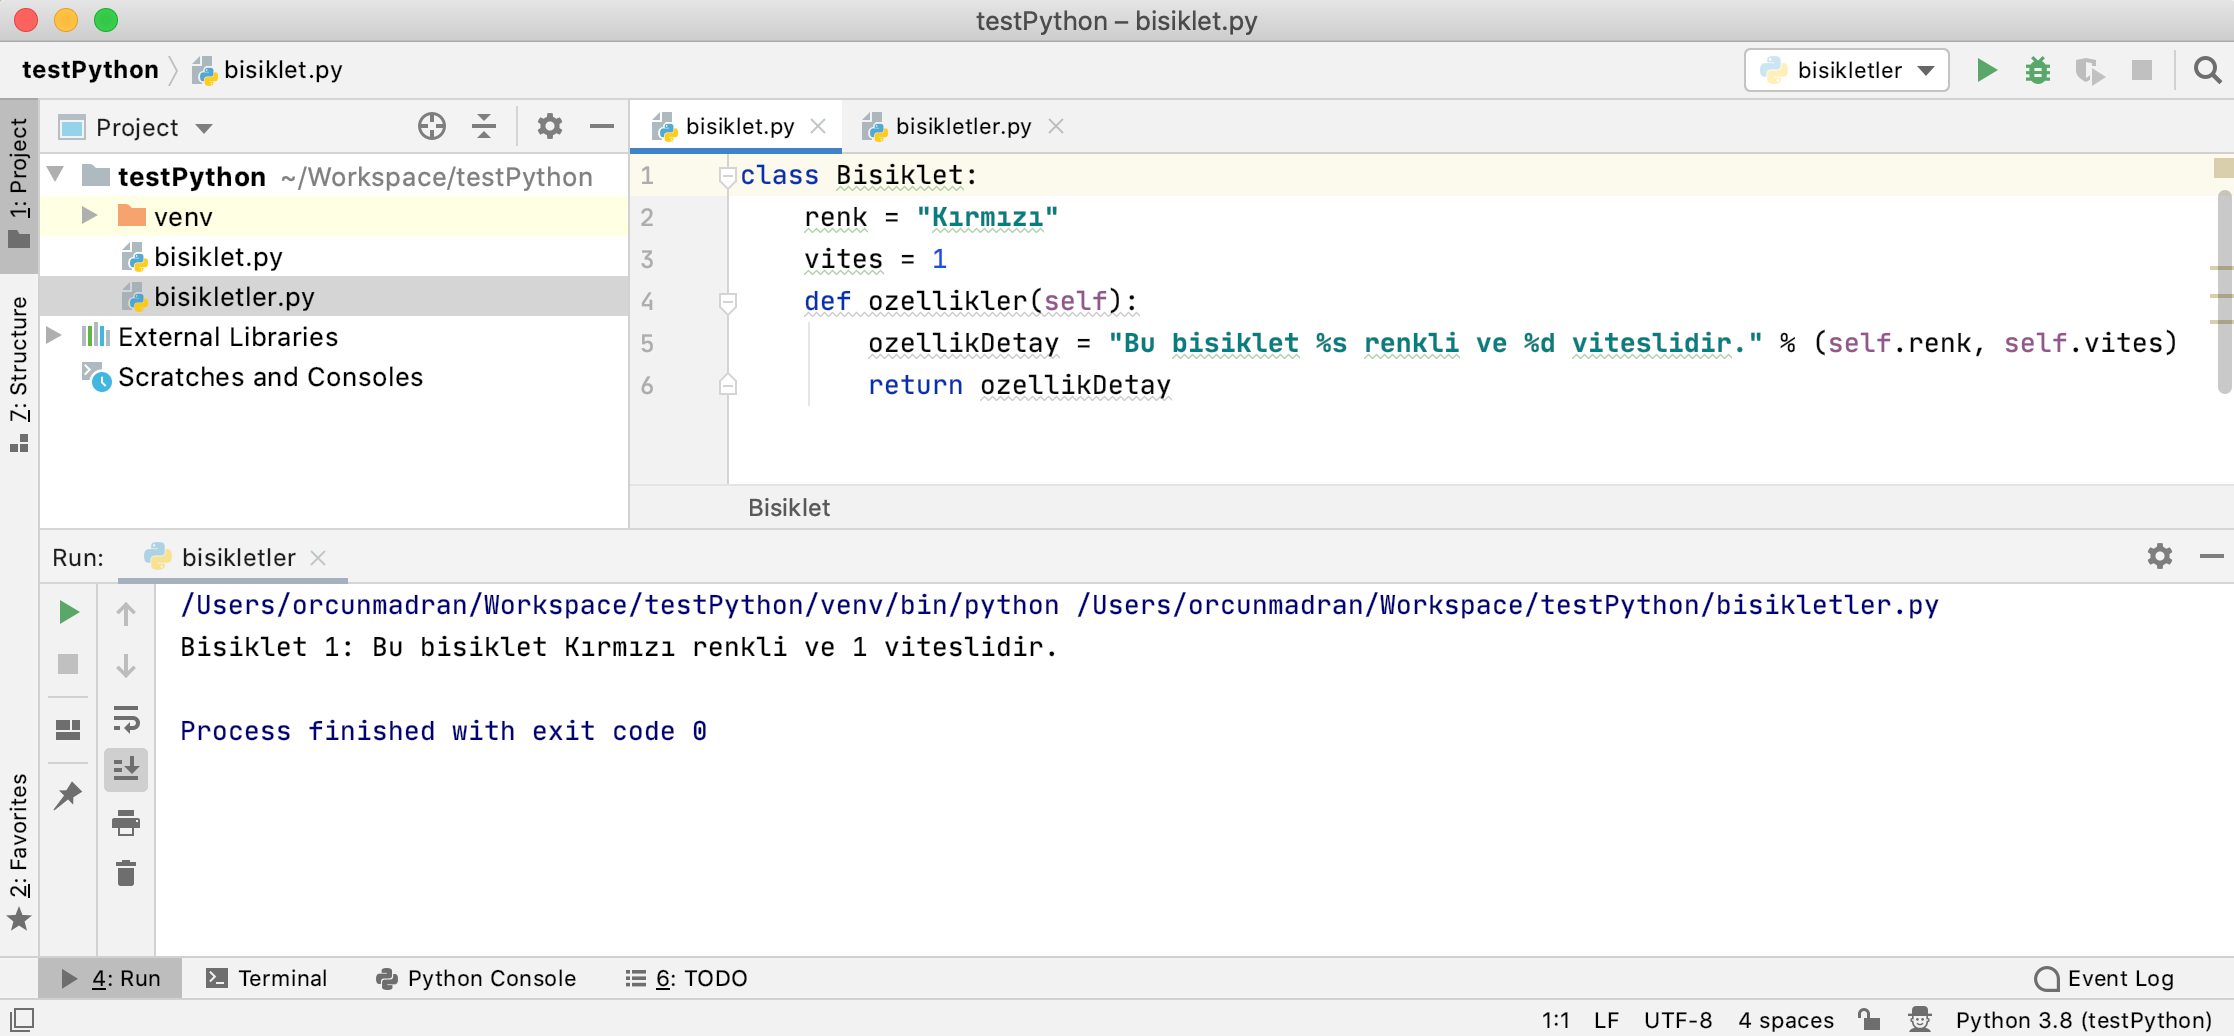
Task: Click the editor vertical scrollbar
Action: (2224, 291)
